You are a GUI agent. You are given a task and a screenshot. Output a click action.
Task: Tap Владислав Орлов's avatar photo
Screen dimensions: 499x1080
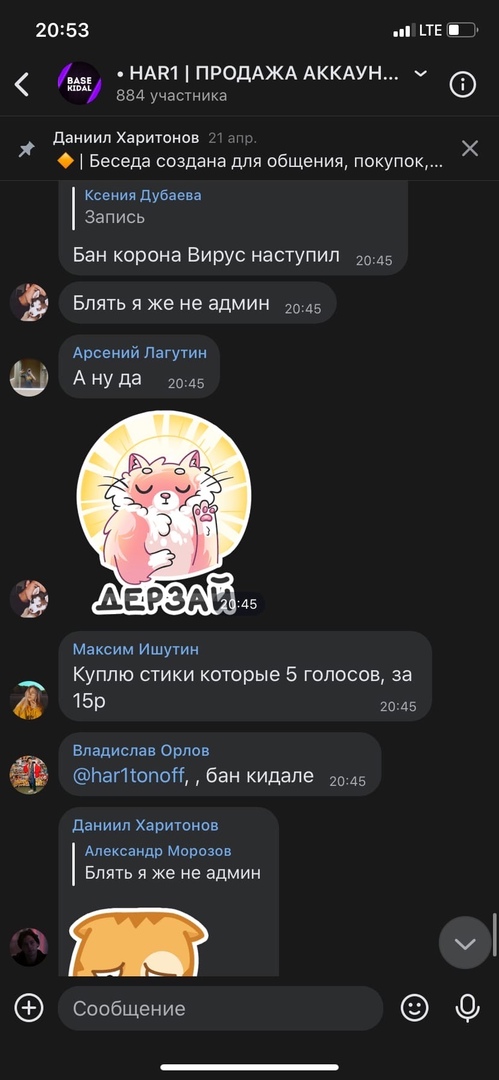tap(29, 775)
